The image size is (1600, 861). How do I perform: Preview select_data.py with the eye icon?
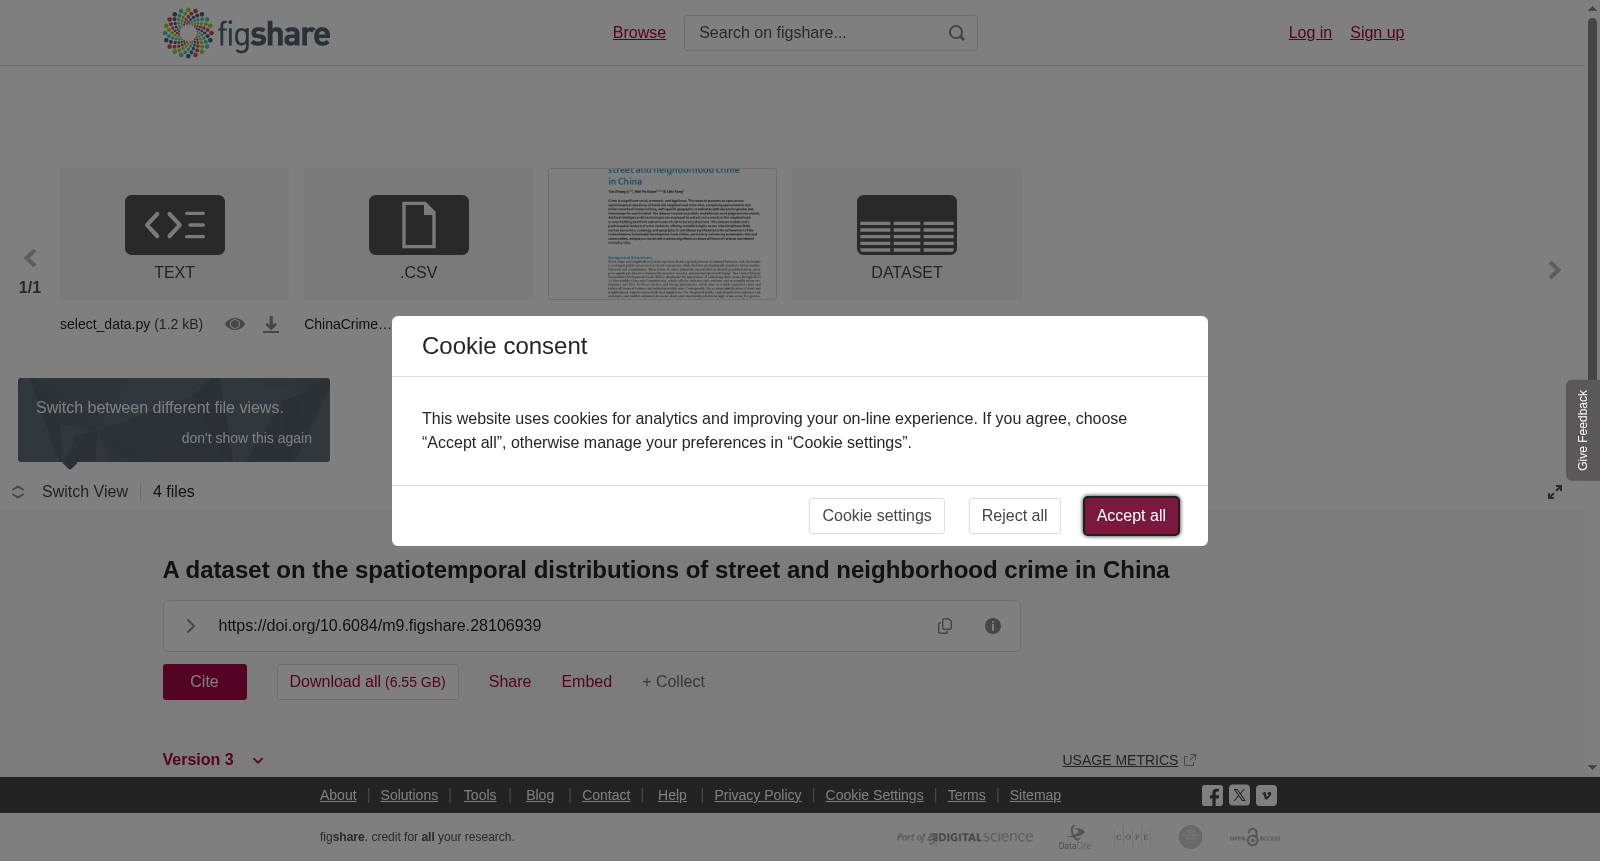pos(235,324)
